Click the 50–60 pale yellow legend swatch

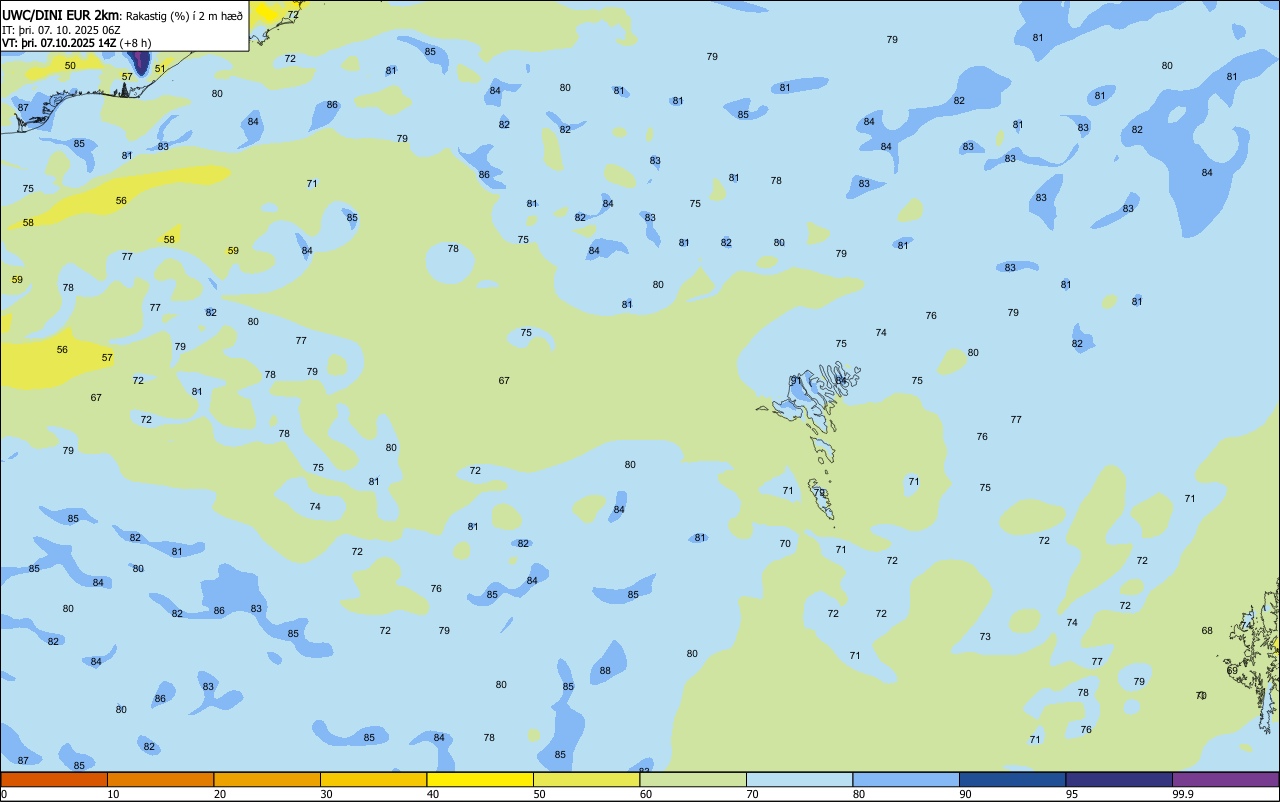(x=586, y=779)
